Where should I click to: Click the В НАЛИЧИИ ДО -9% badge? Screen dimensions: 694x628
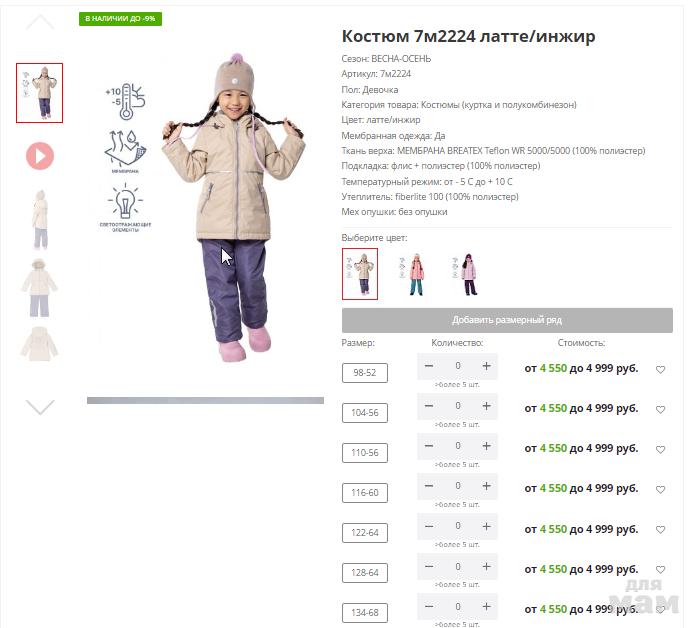click(x=120, y=19)
